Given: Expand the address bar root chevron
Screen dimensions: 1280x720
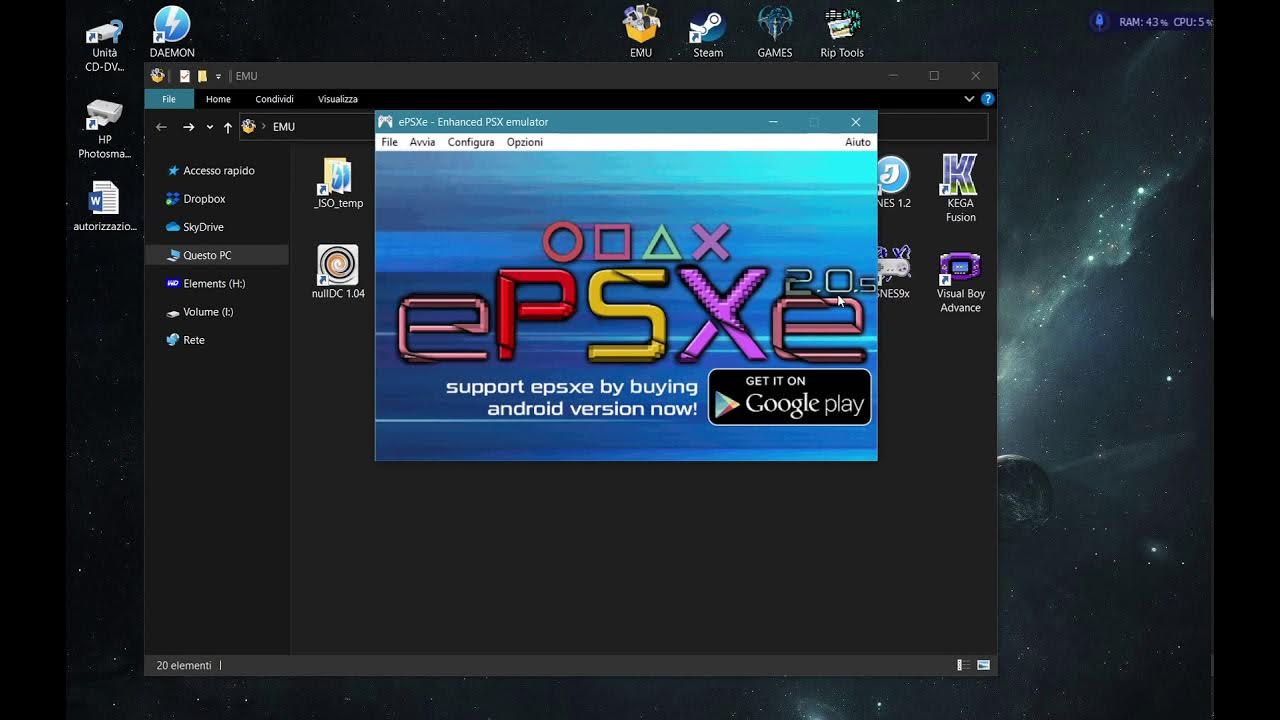Looking at the screenshot, I should coord(264,127).
